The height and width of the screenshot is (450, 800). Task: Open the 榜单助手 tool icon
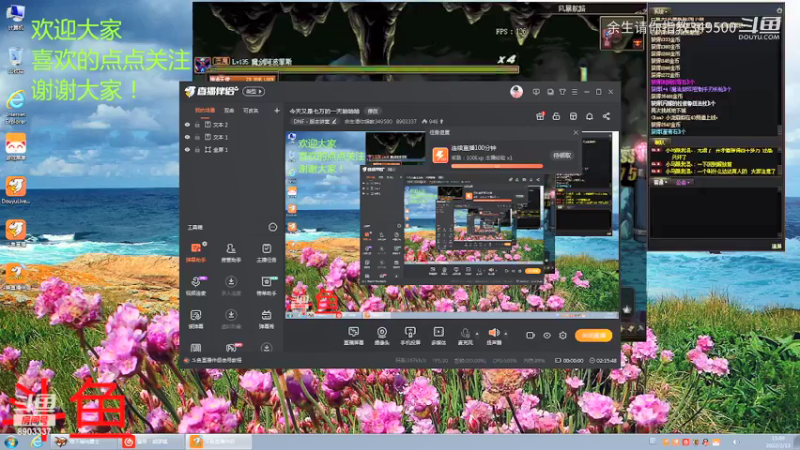coord(266,286)
